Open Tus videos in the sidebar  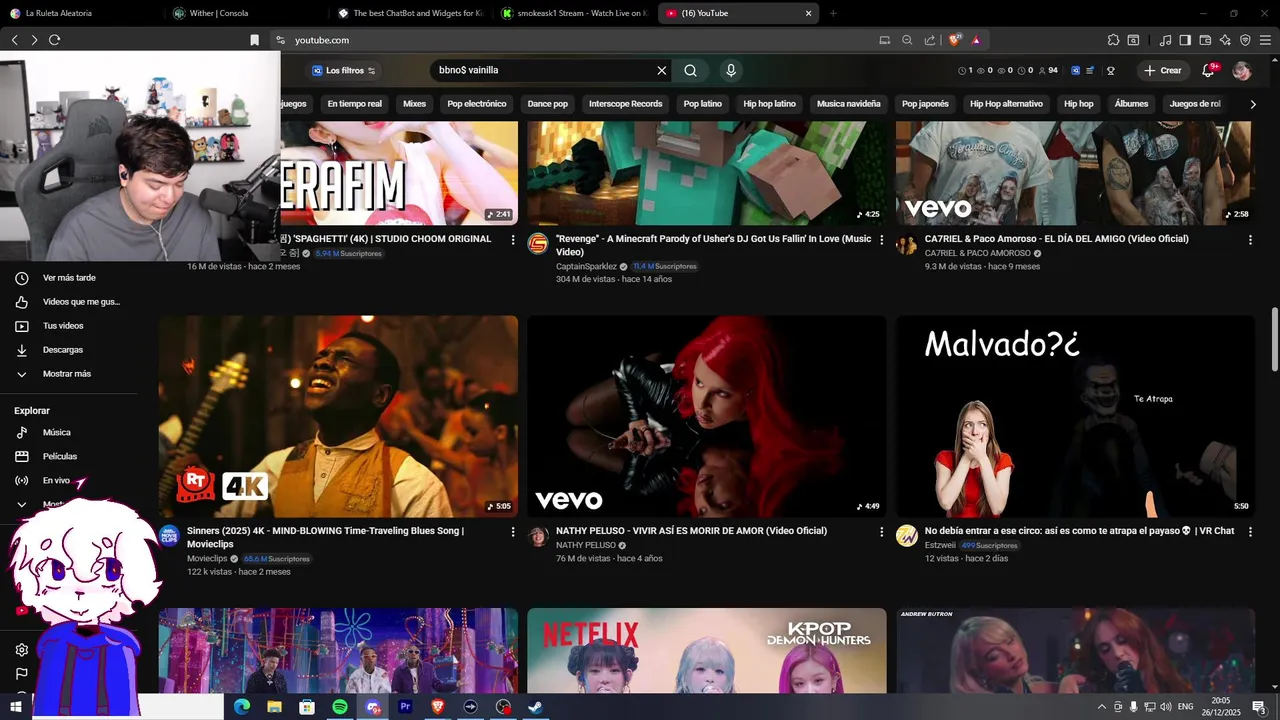[x=63, y=326]
